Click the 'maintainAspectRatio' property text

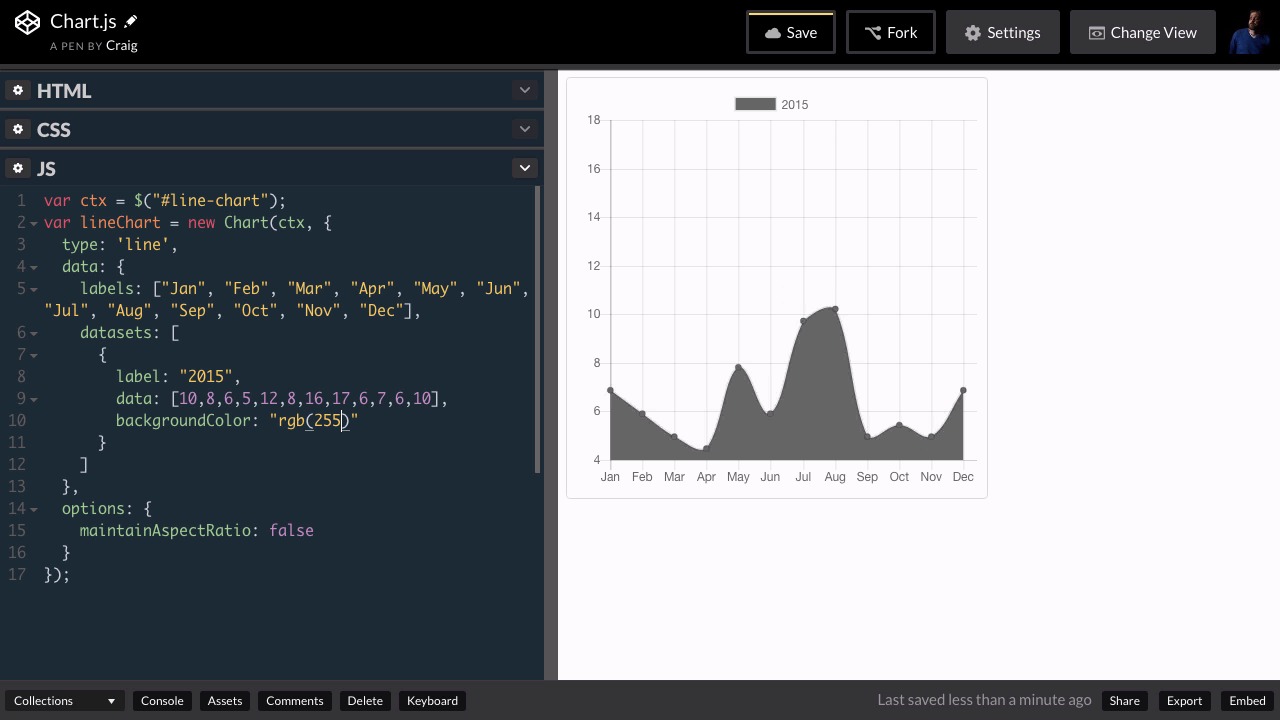click(165, 531)
